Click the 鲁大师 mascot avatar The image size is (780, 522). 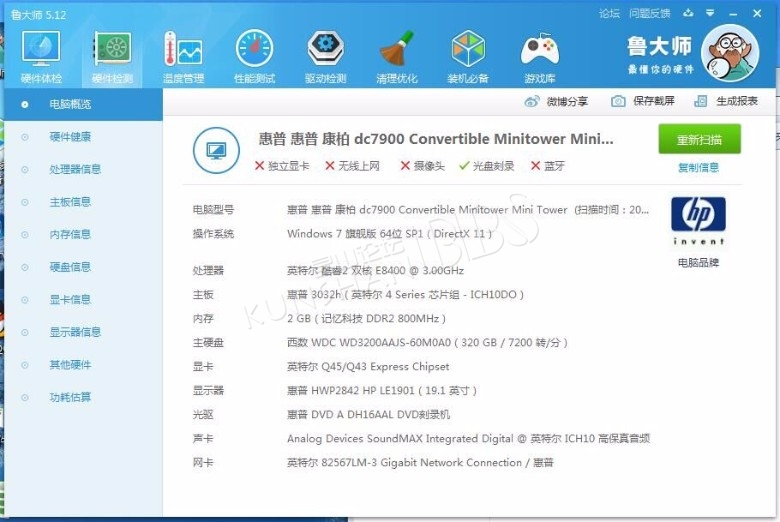pyautogui.click(x=730, y=53)
